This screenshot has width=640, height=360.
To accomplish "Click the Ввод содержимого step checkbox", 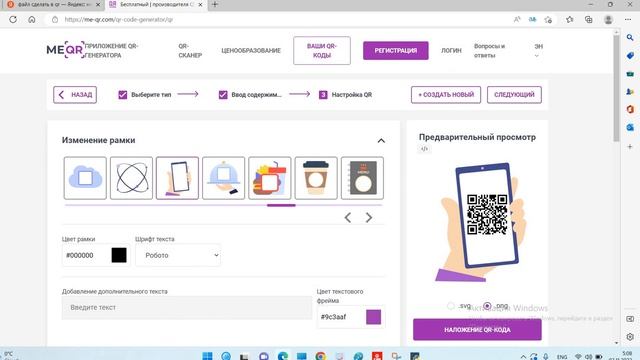I will tap(223, 95).
